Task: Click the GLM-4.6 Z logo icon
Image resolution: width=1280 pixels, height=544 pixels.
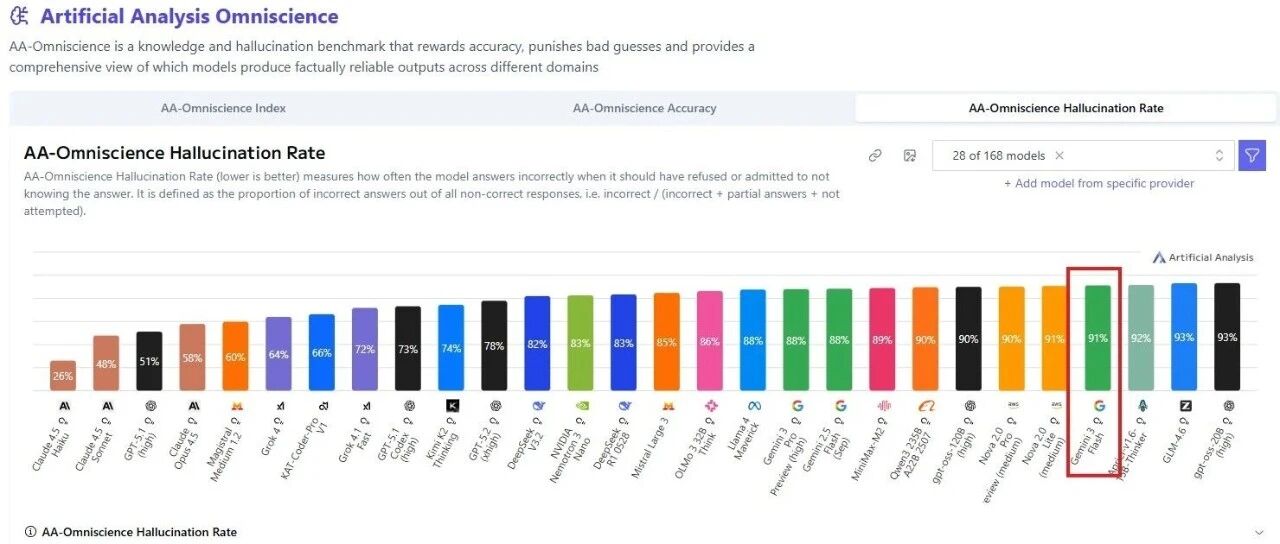Action: pos(1185,406)
